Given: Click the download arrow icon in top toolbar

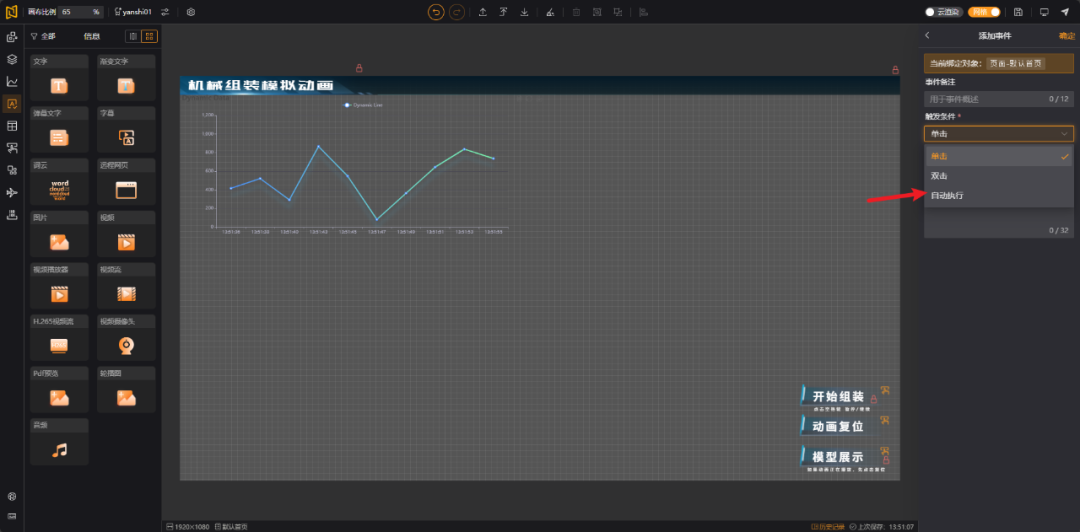Looking at the screenshot, I should pos(525,12).
